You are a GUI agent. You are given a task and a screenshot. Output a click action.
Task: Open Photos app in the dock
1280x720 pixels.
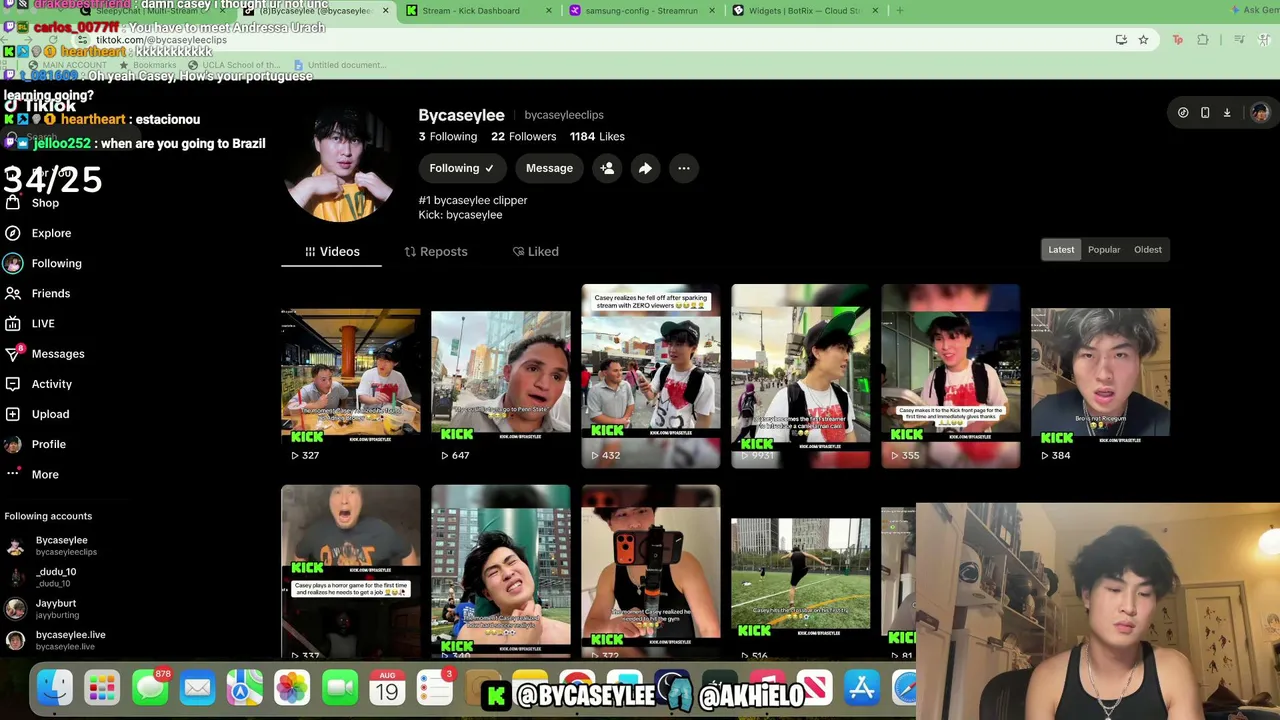pyautogui.click(x=292, y=688)
